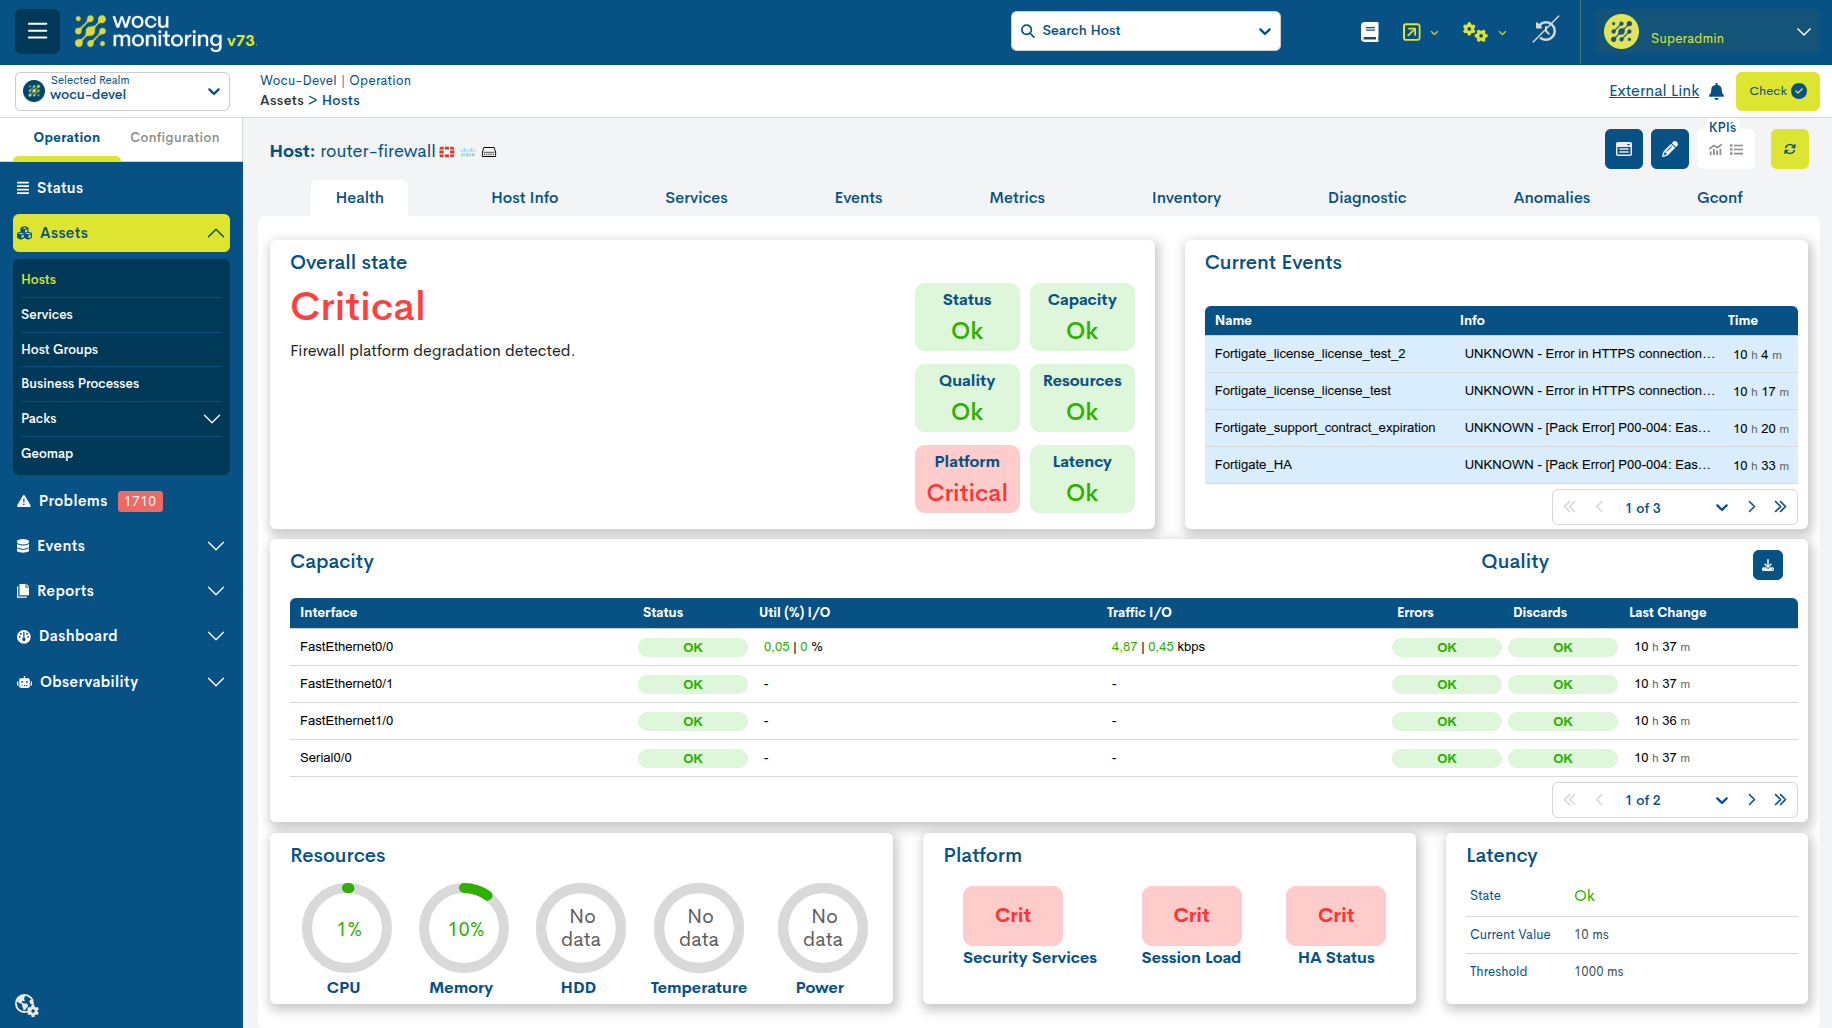
Task: Expand the Superadmin user menu chevron
Action: coord(1804,32)
